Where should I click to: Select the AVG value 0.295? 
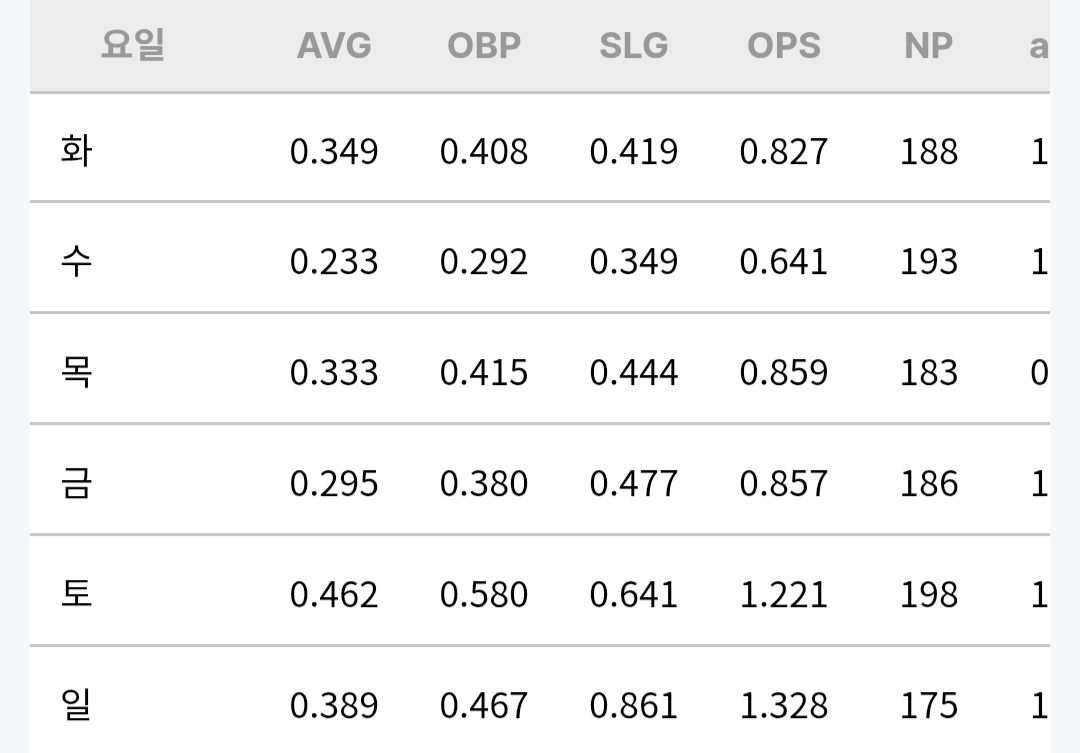[334, 484]
